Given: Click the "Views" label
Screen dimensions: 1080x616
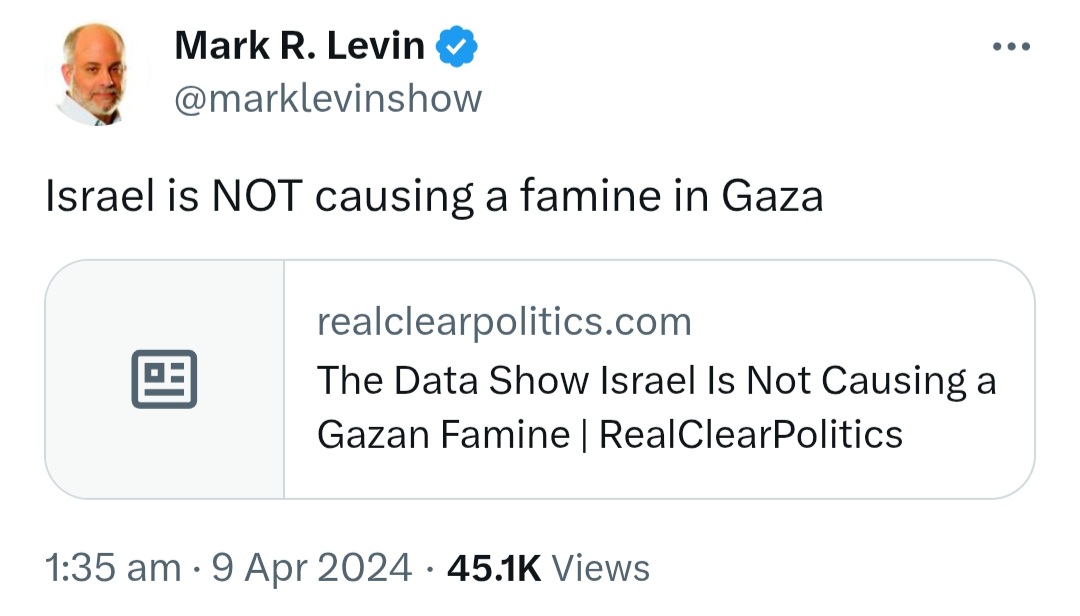Looking at the screenshot, I should 601,568.
